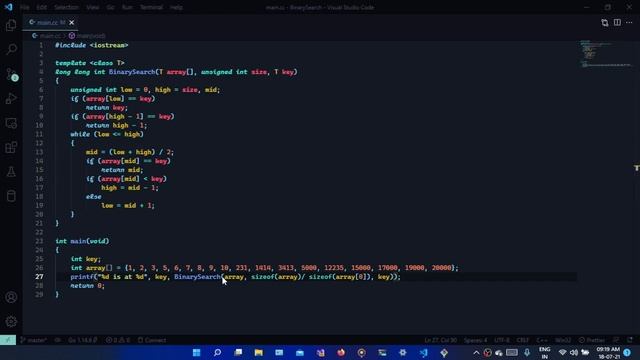The image size is (640, 360).
Task: Show hidden system tray icons chevron
Action: [476, 353]
